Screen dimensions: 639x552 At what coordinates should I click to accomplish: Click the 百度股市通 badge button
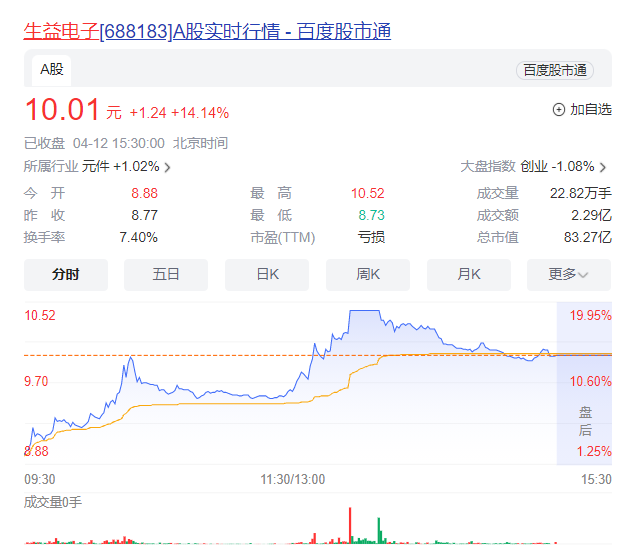coord(555,70)
